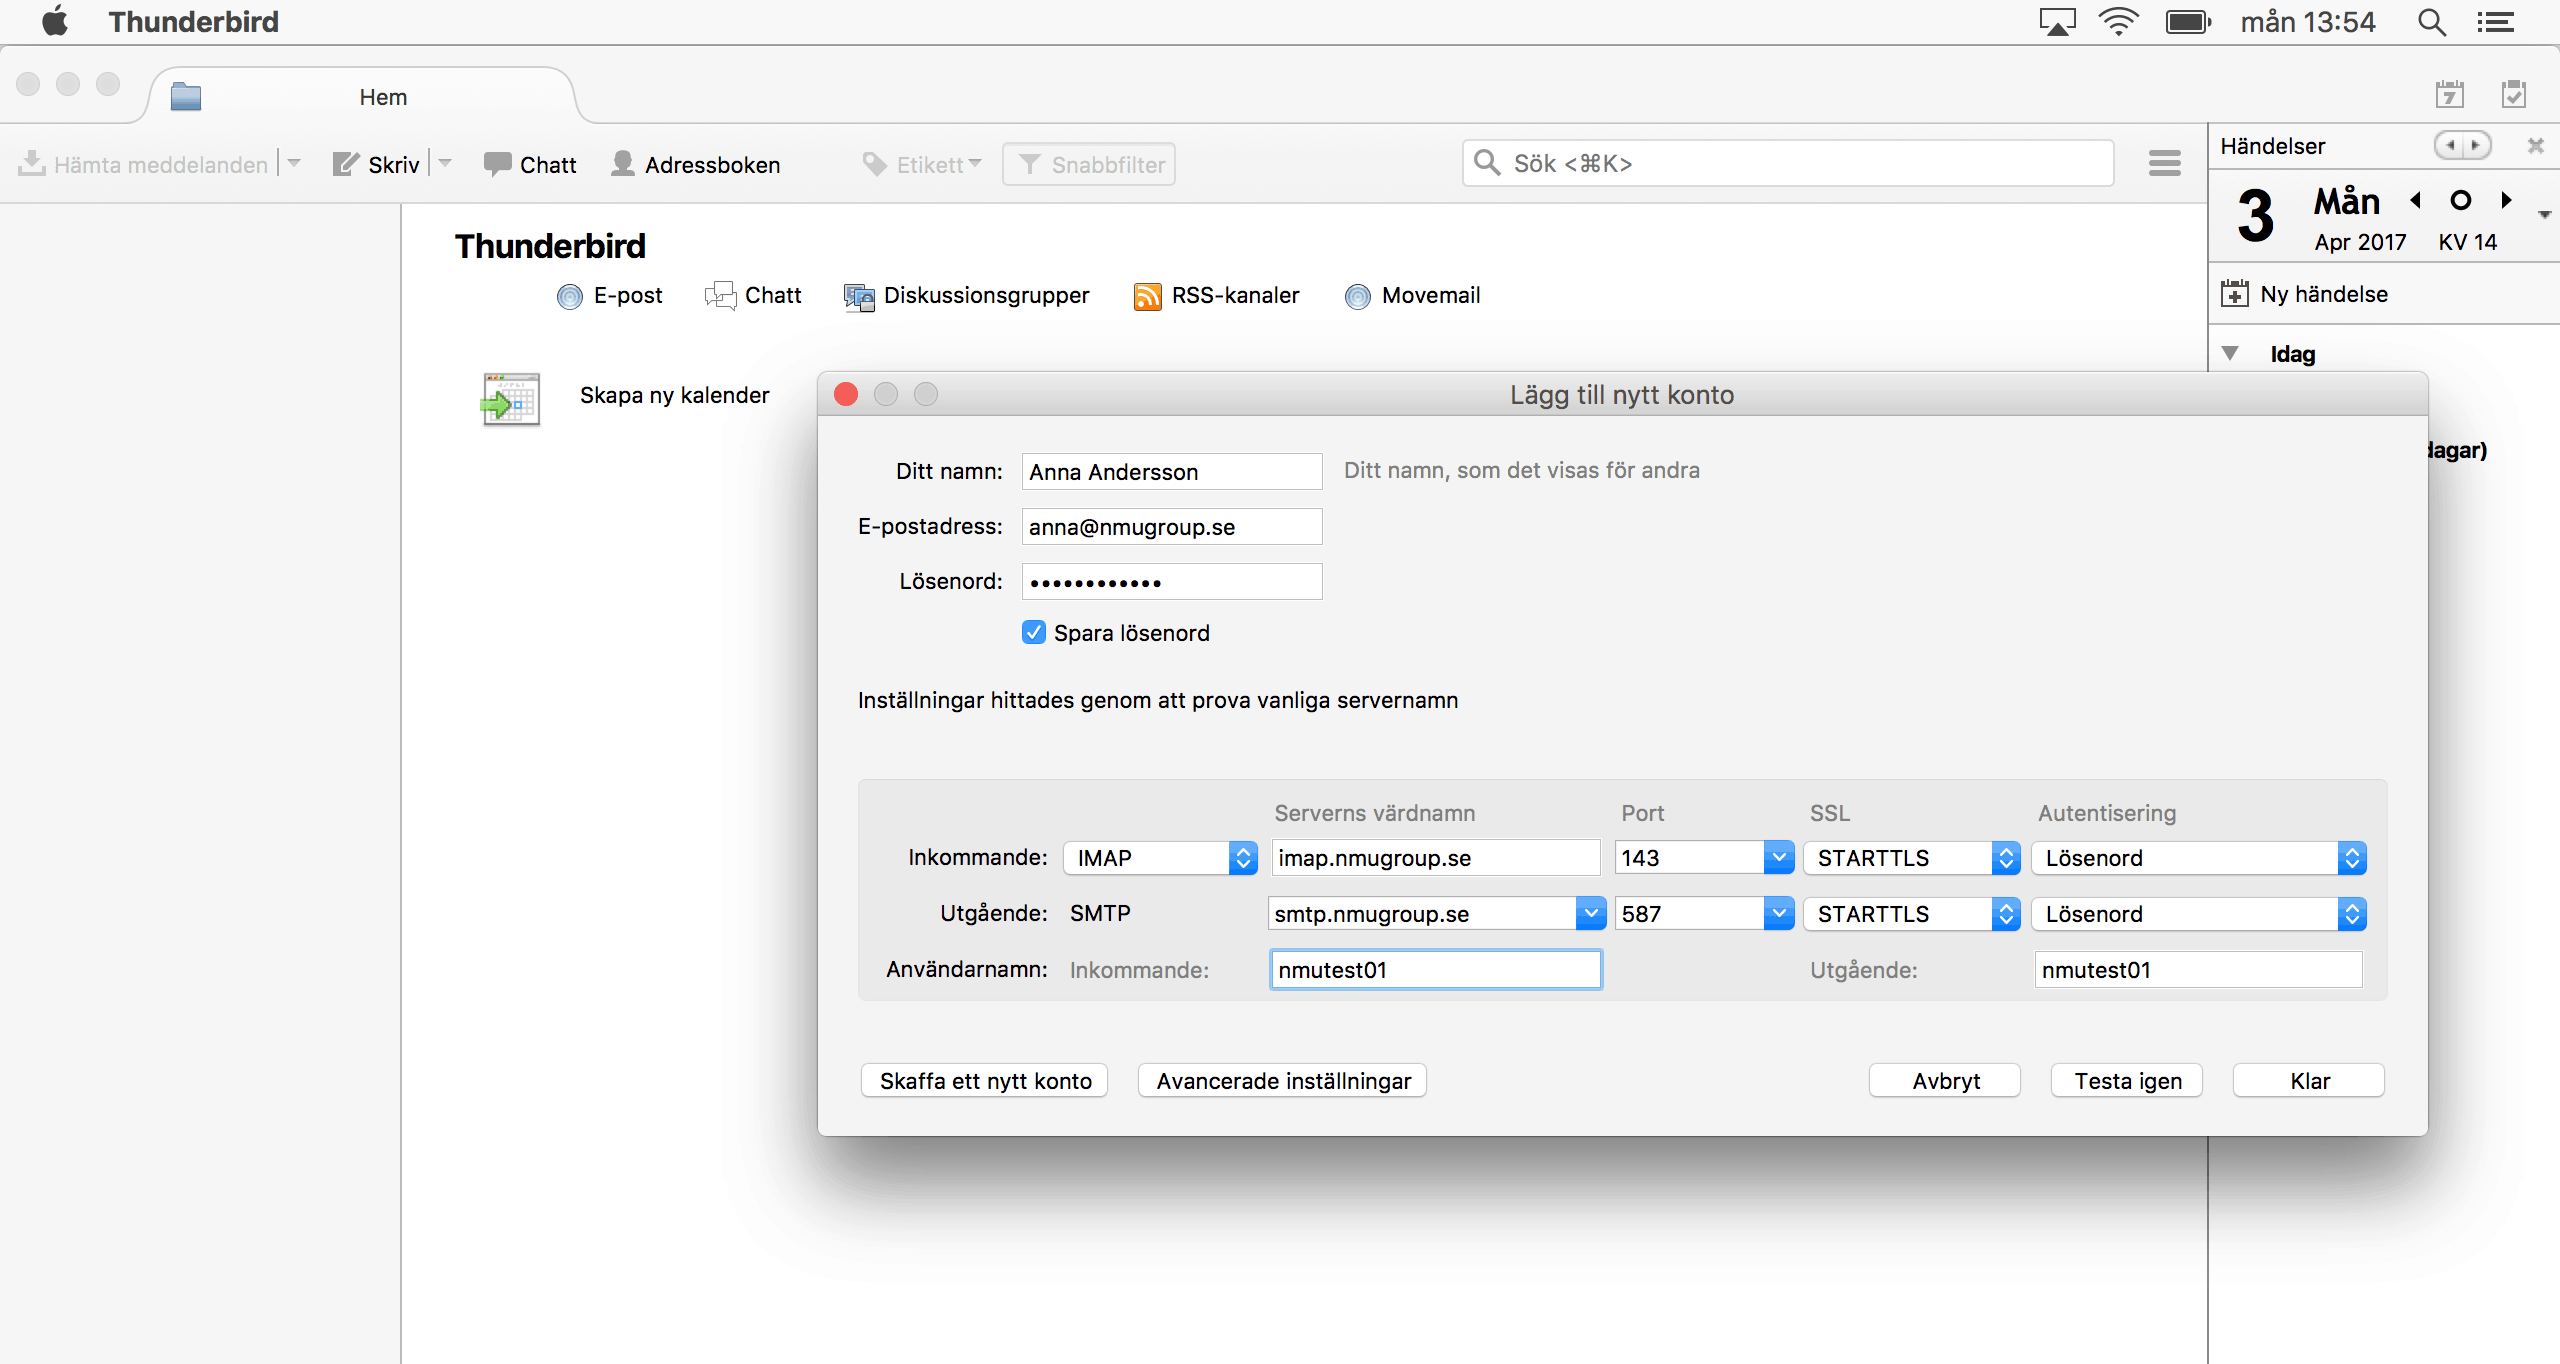Open the AirPlay display menu
This screenshot has width=2560, height=1364.
point(2057,21)
